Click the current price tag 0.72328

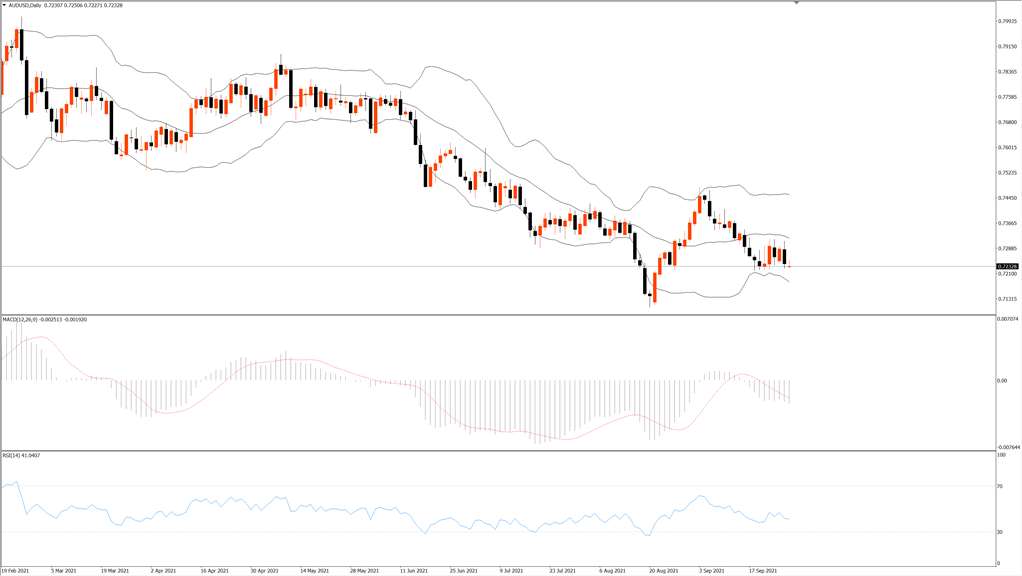coord(1008,266)
